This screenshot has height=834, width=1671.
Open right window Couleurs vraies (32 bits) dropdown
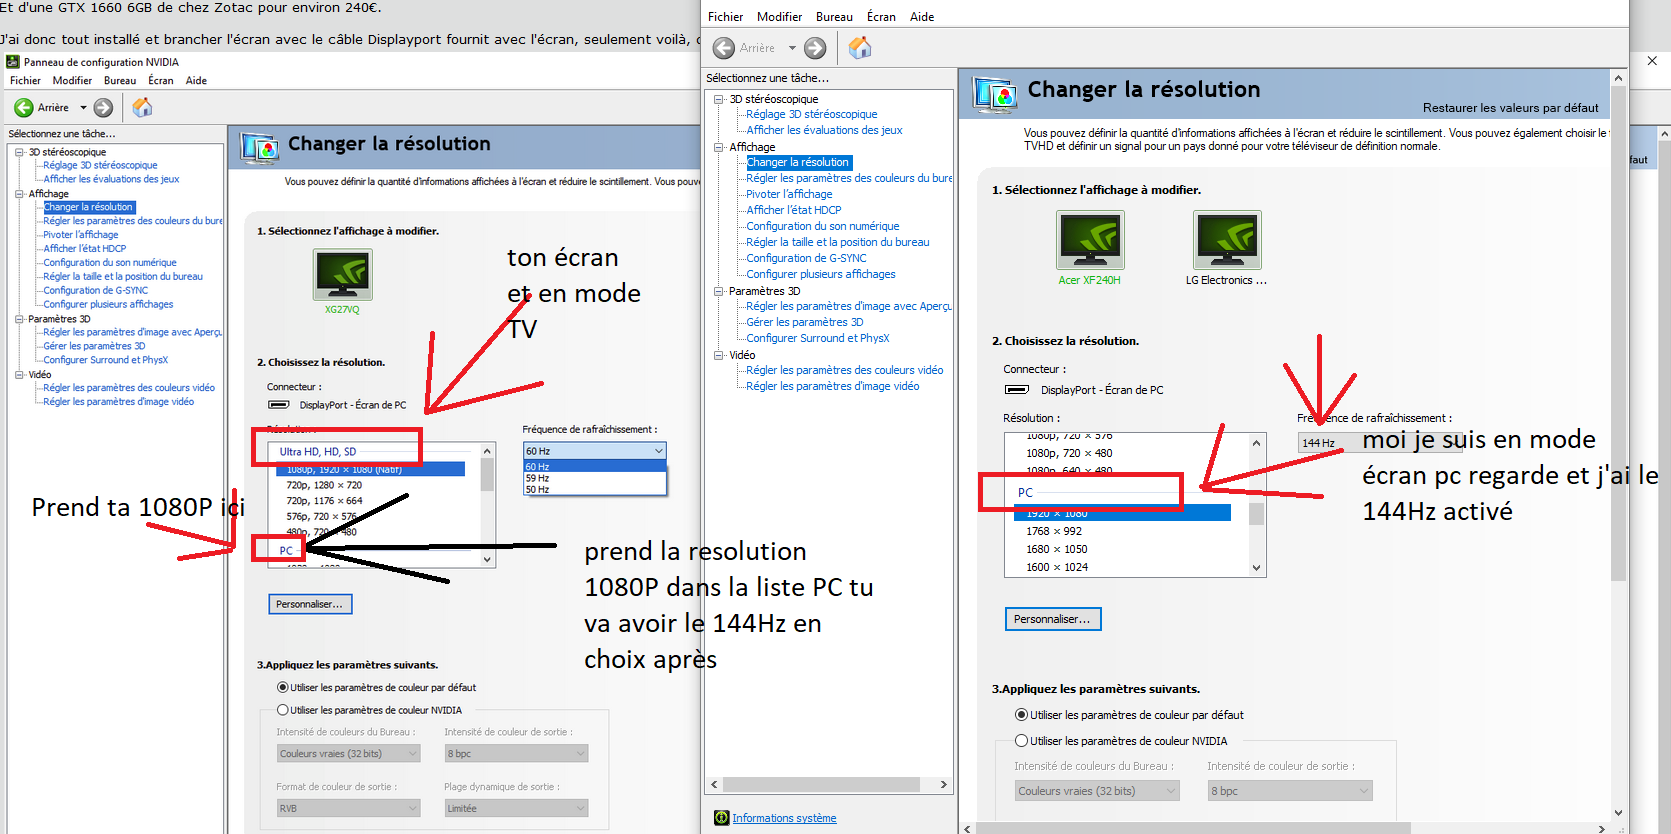click(x=1097, y=791)
